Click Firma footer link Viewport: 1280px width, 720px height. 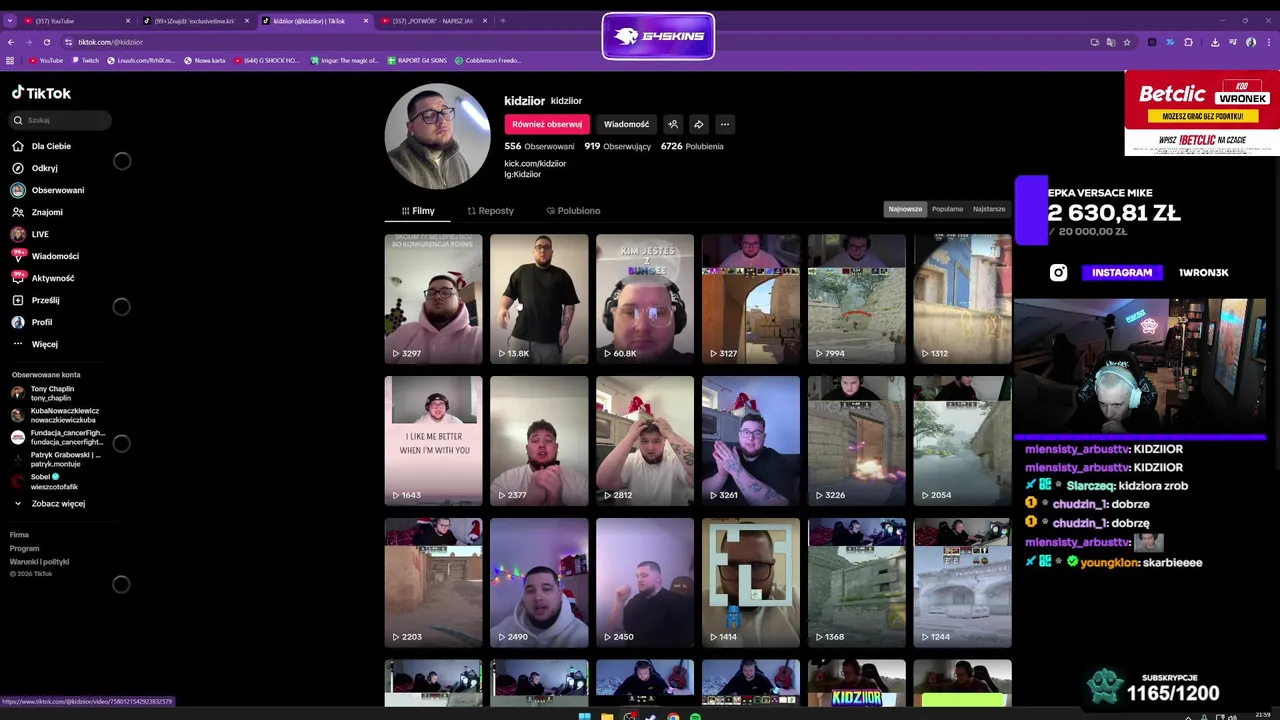[19, 535]
